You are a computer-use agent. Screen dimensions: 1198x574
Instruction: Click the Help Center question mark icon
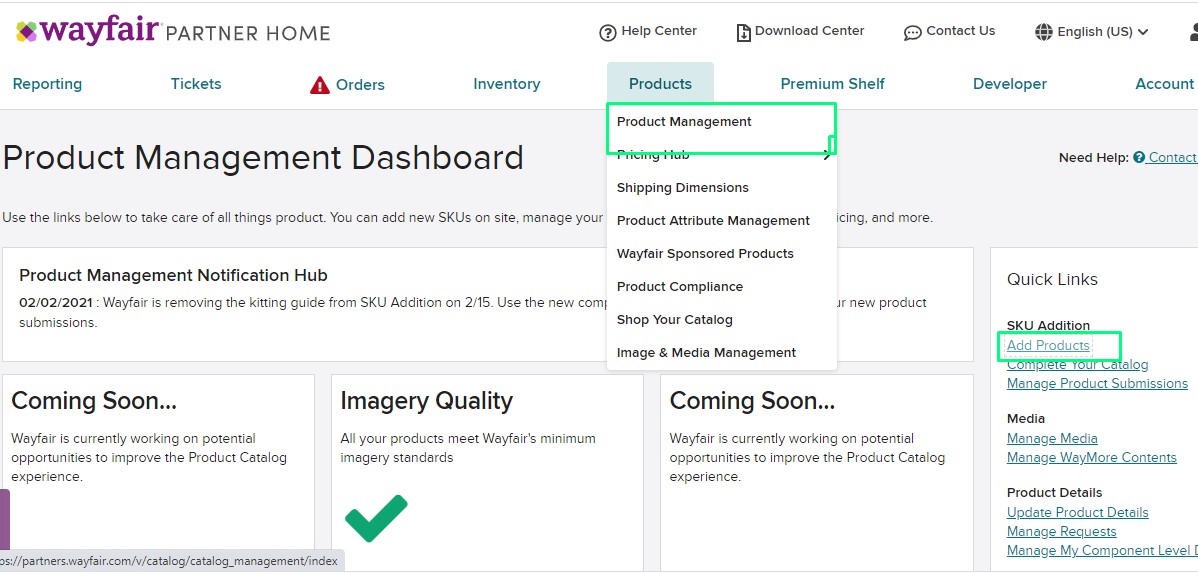[607, 33]
